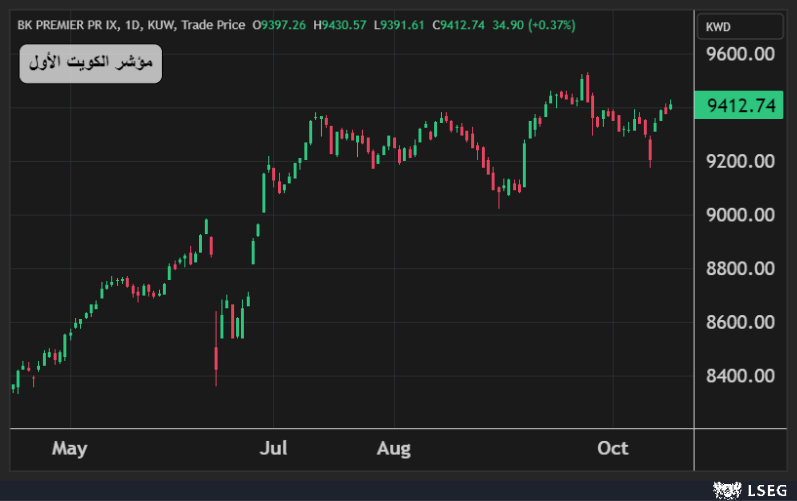Image resolution: width=797 pixels, height=501 pixels.
Task: Click the 8400.00 price axis label
Action: pos(741,377)
